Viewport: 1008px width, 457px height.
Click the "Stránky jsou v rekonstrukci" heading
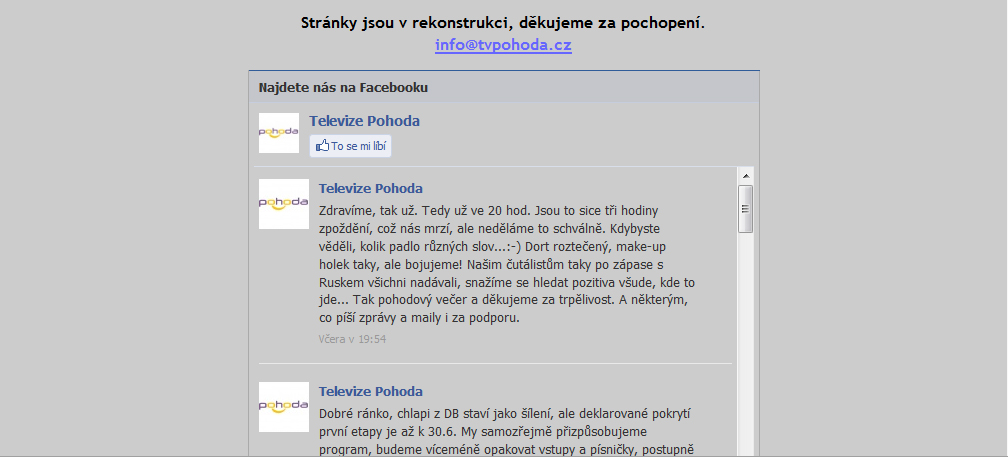point(503,22)
